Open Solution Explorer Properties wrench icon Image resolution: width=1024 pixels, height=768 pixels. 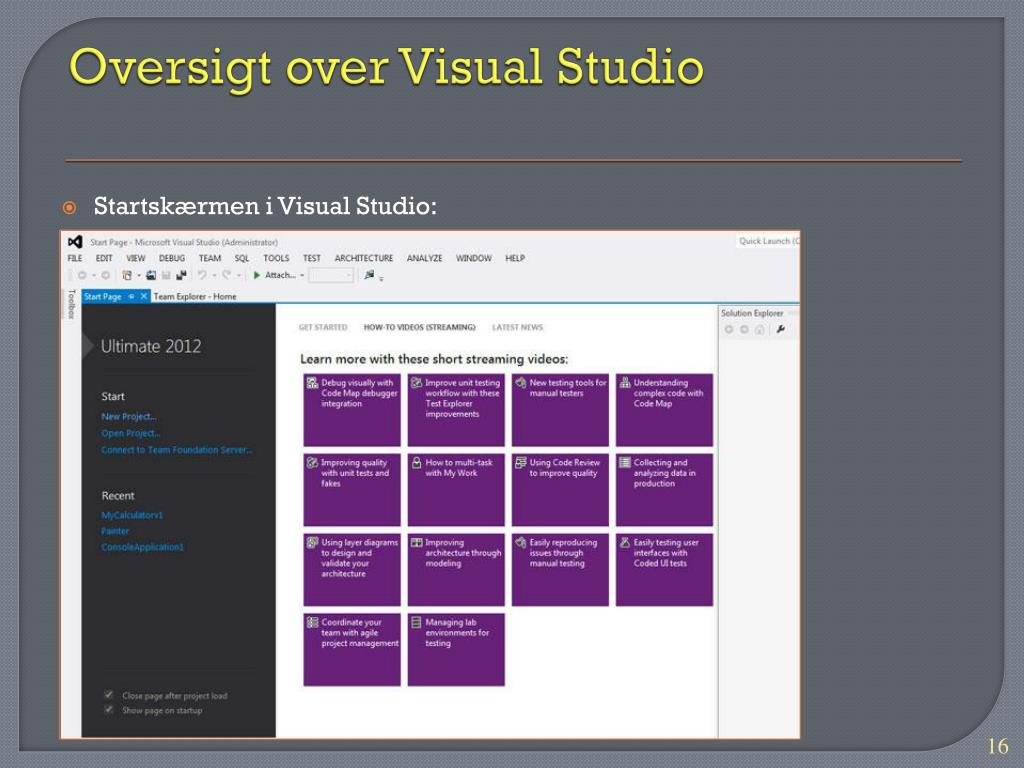tap(780, 329)
